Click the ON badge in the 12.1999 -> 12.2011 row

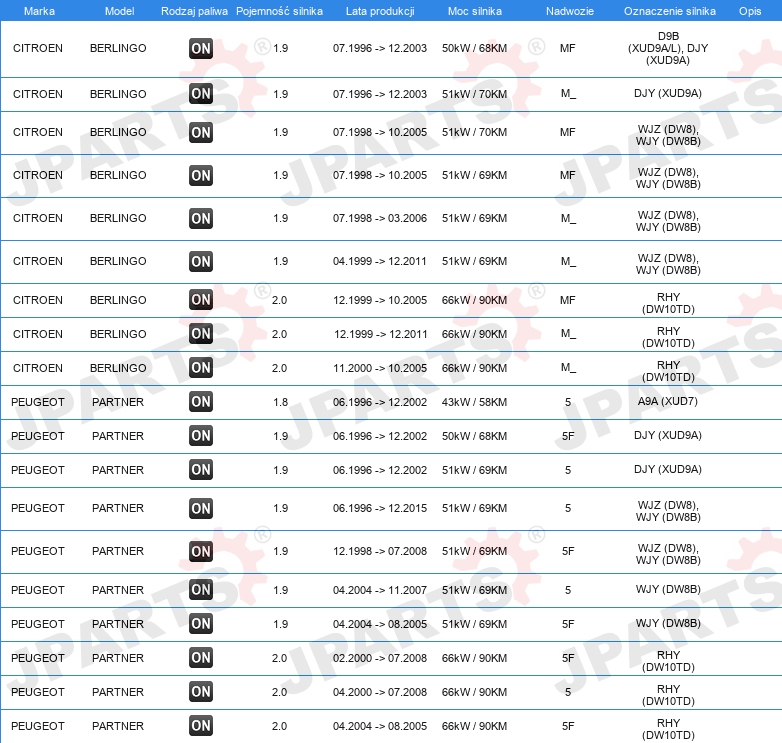point(201,334)
